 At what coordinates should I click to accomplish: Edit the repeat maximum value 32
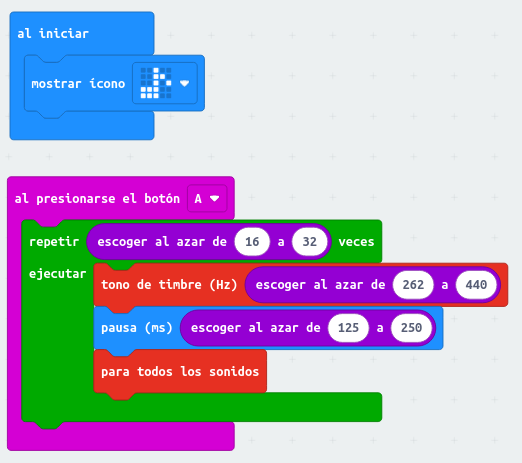point(309,242)
